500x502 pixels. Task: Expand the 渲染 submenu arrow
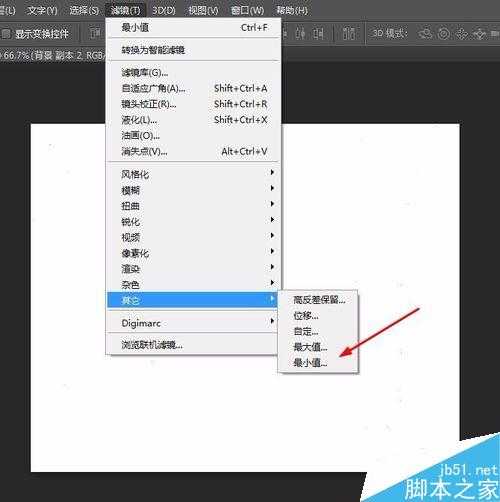(272, 267)
